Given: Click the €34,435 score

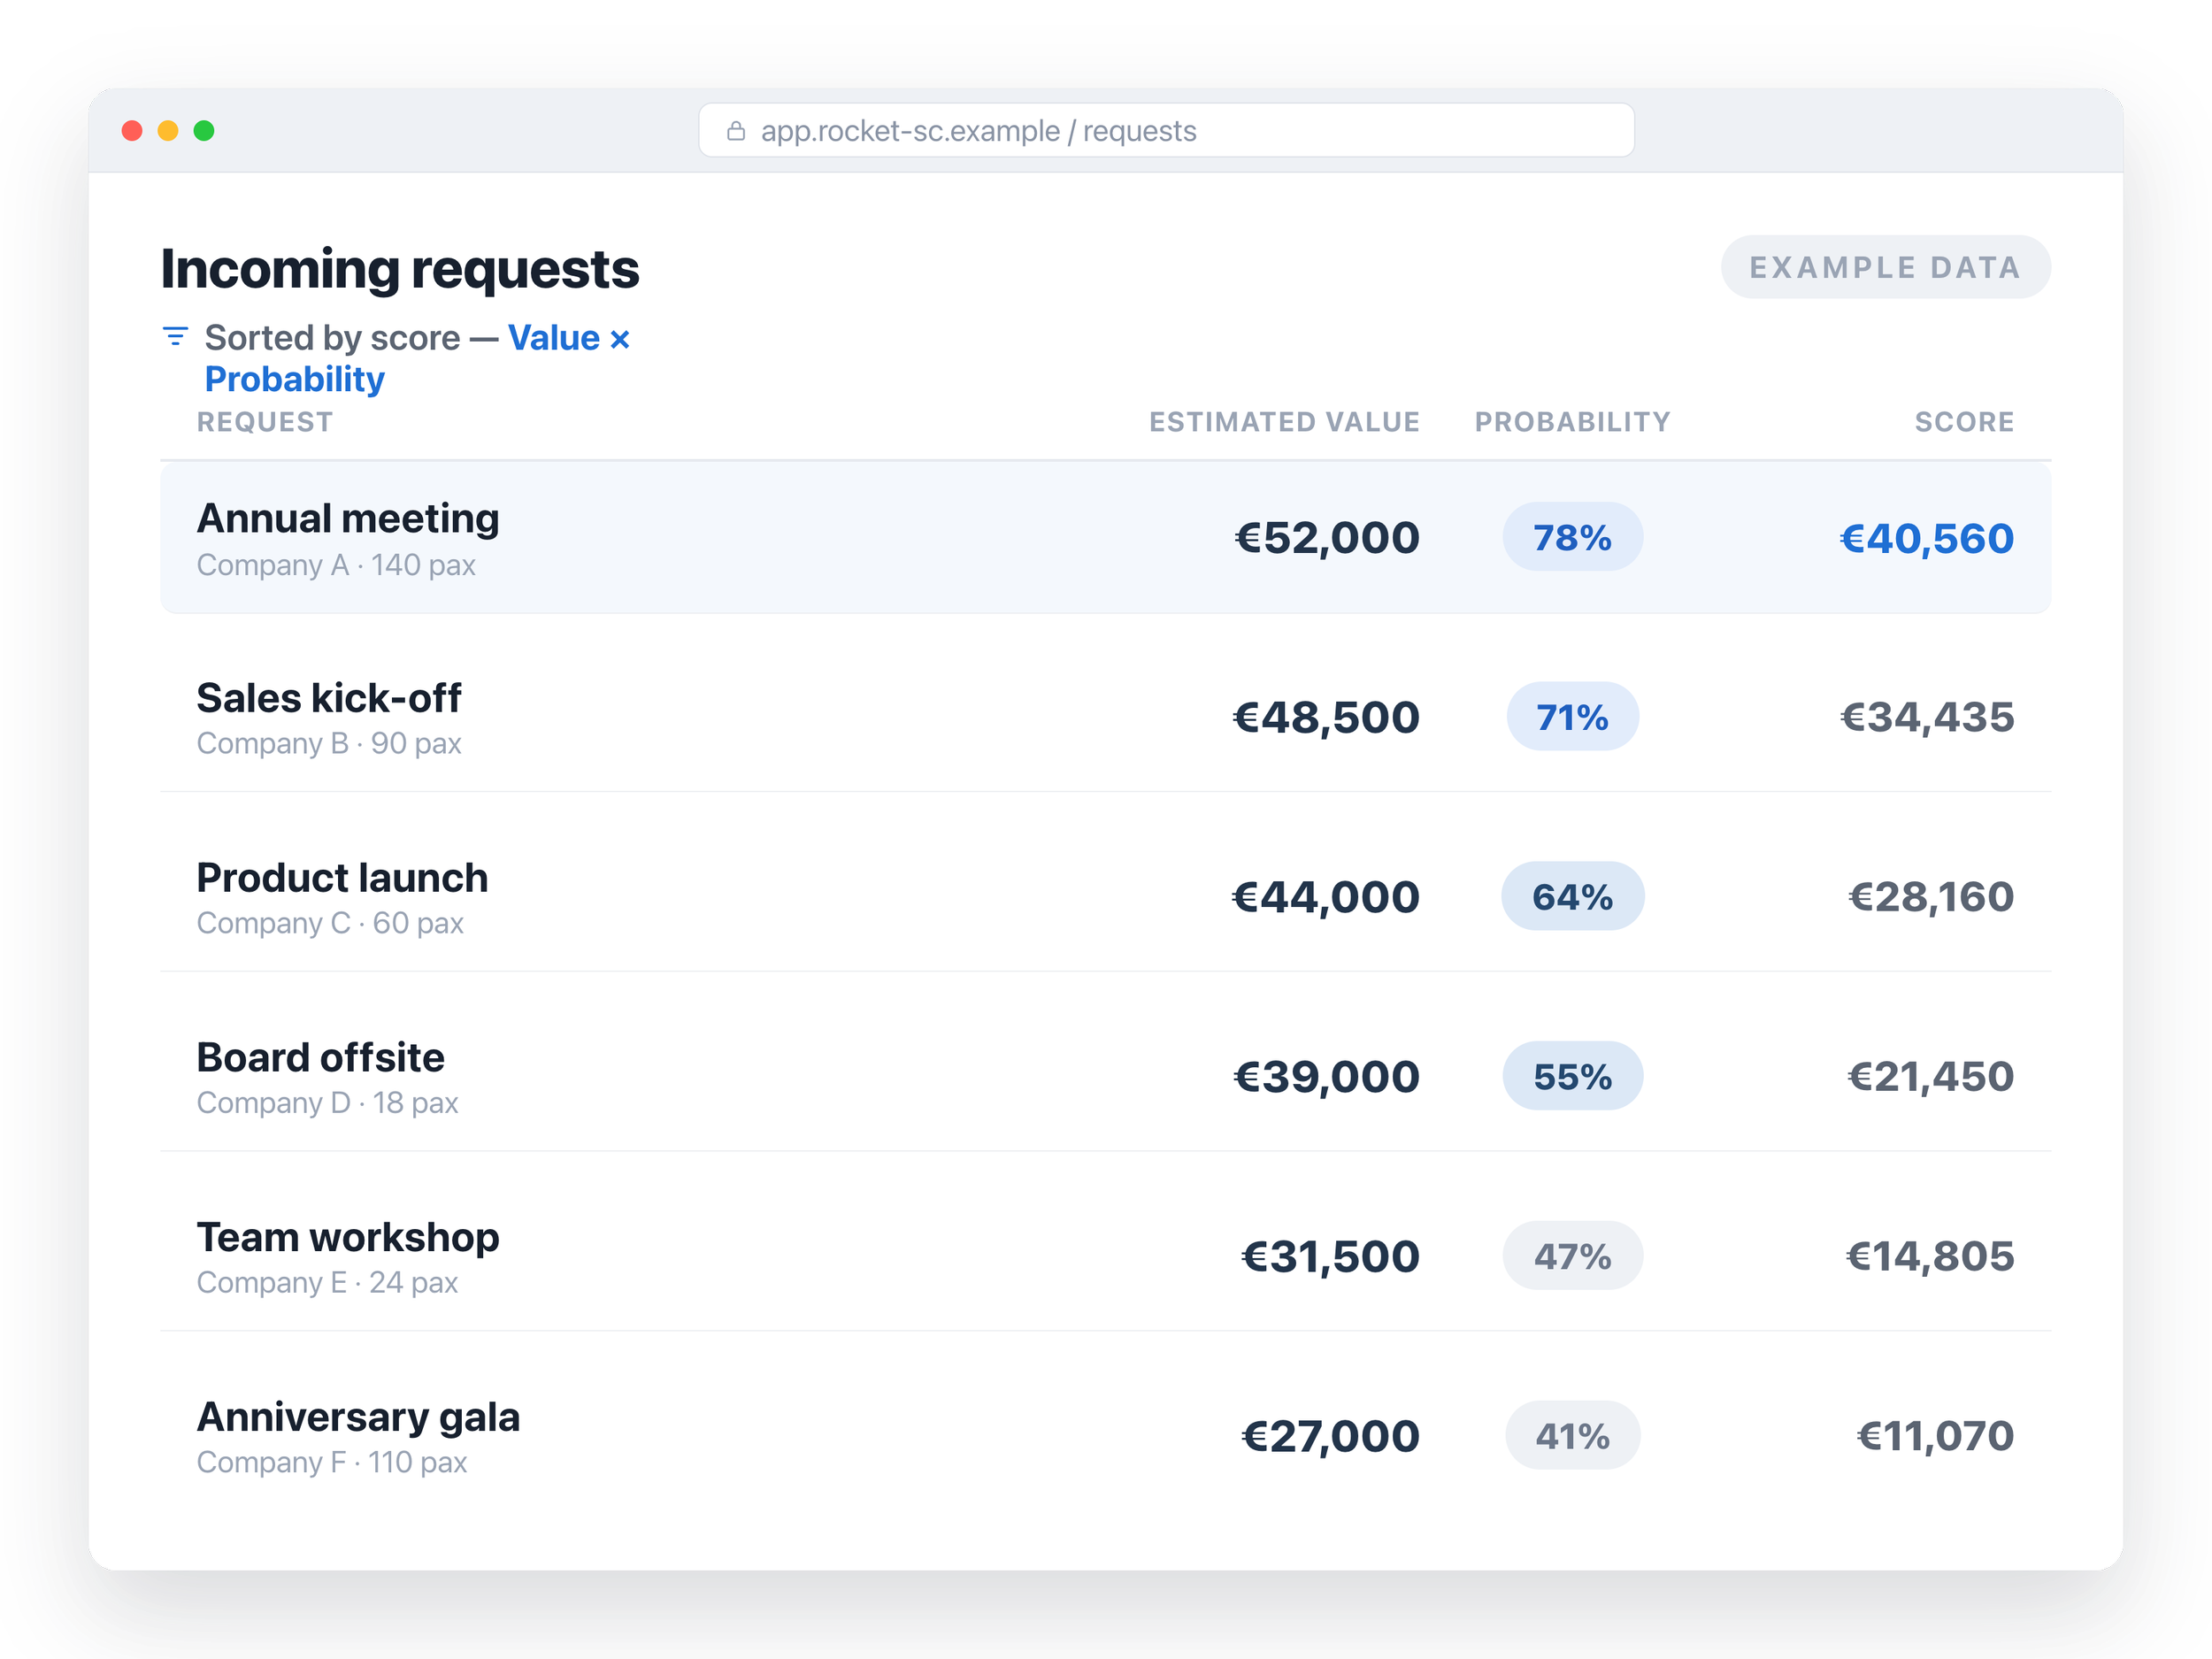Looking at the screenshot, I should pyautogui.click(x=1927, y=717).
